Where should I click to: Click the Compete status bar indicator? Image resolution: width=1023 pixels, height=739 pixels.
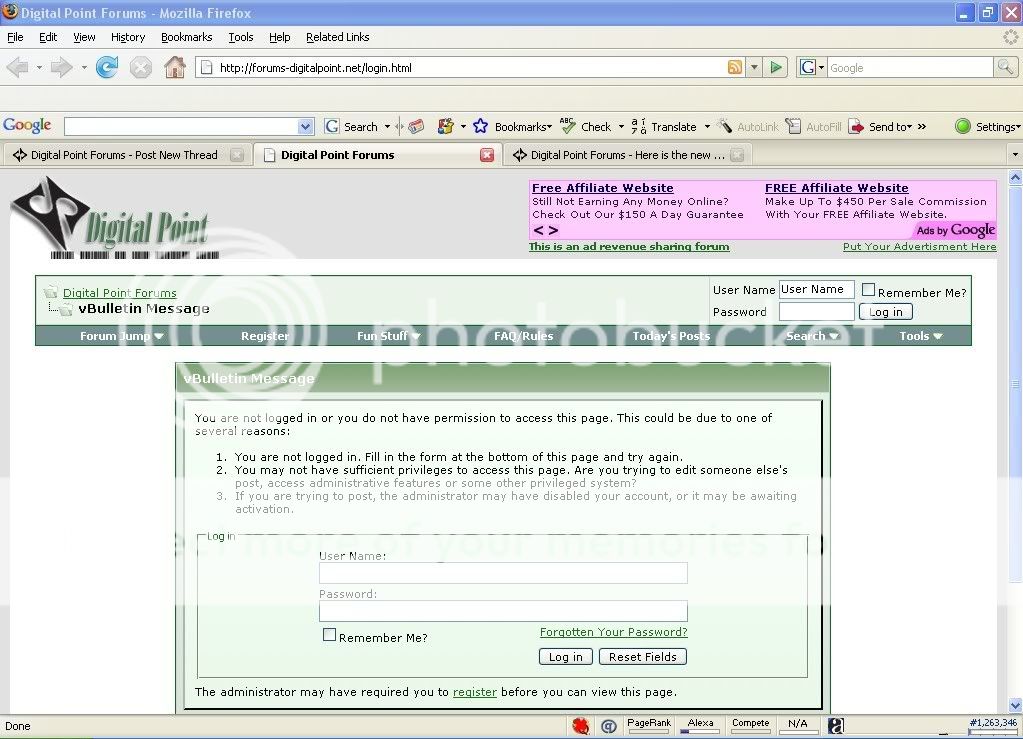pos(750,725)
